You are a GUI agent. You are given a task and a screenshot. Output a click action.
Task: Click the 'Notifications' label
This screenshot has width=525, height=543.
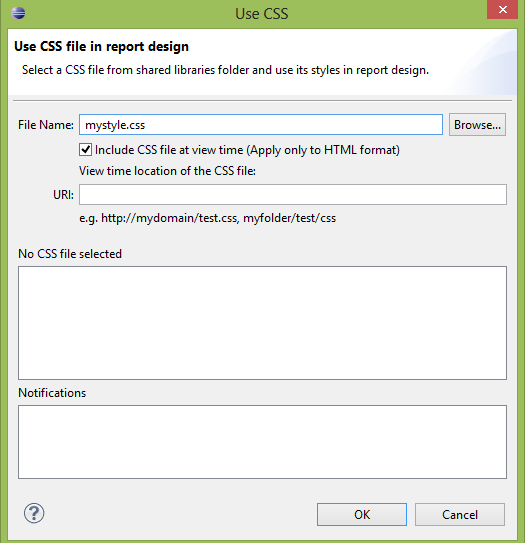[x=52, y=393]
